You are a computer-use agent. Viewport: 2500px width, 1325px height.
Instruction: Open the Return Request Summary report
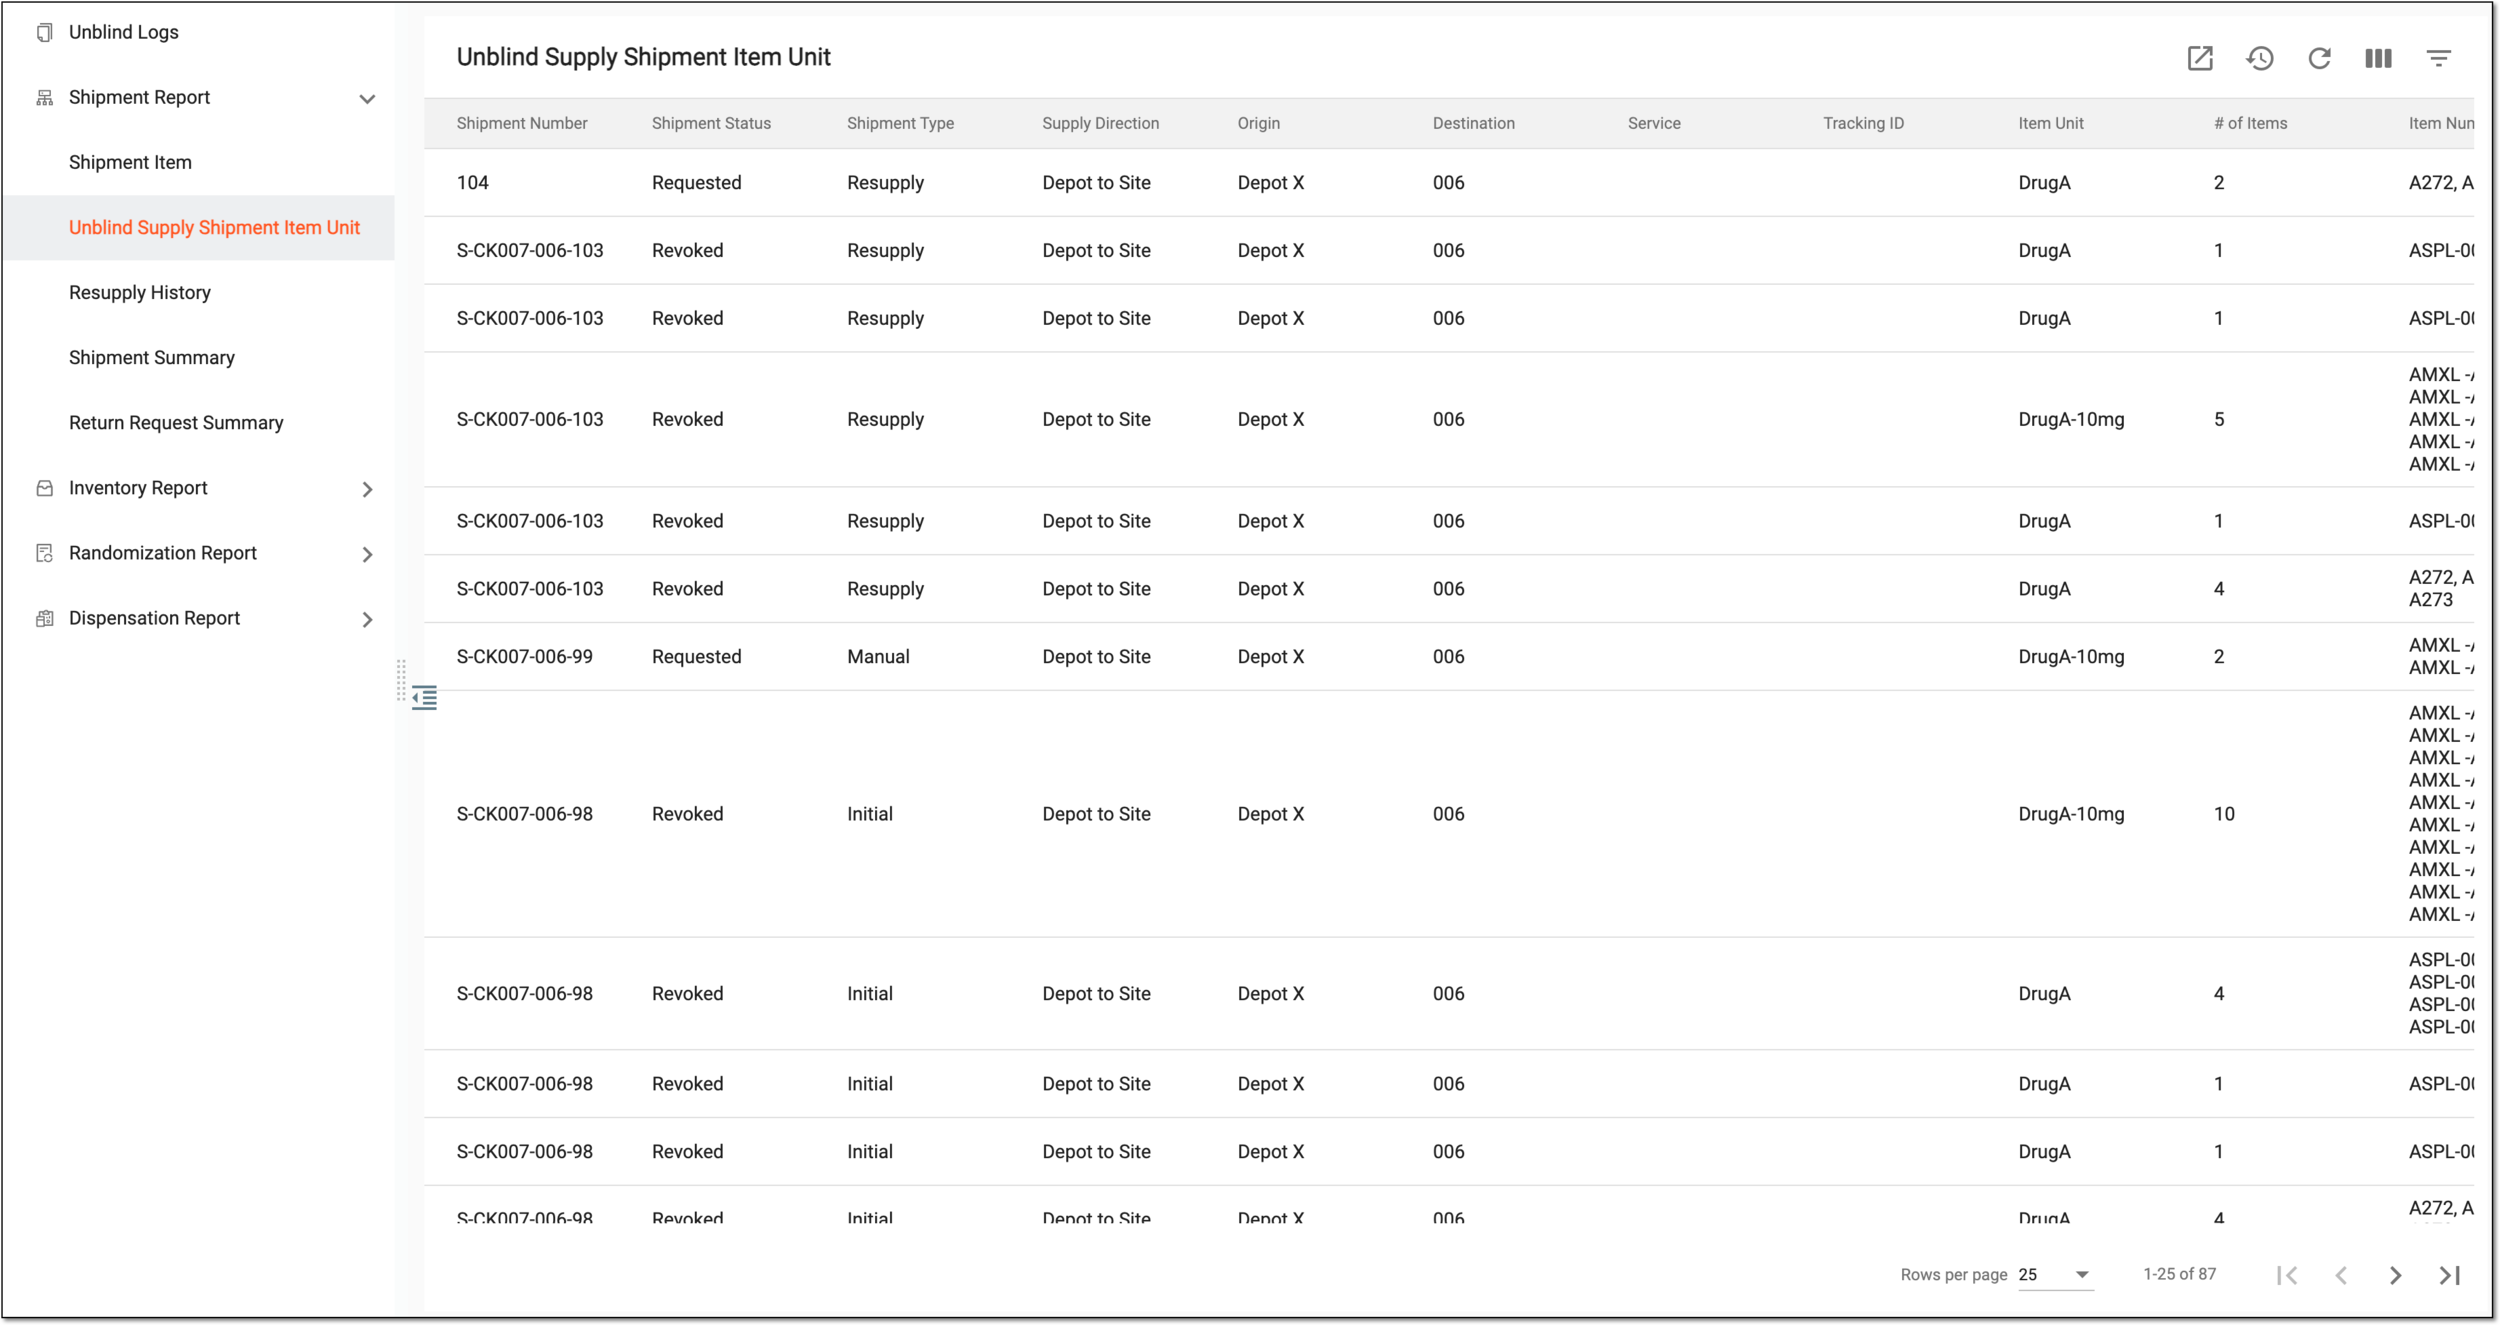pyautogui.click(x=176, y=422)
